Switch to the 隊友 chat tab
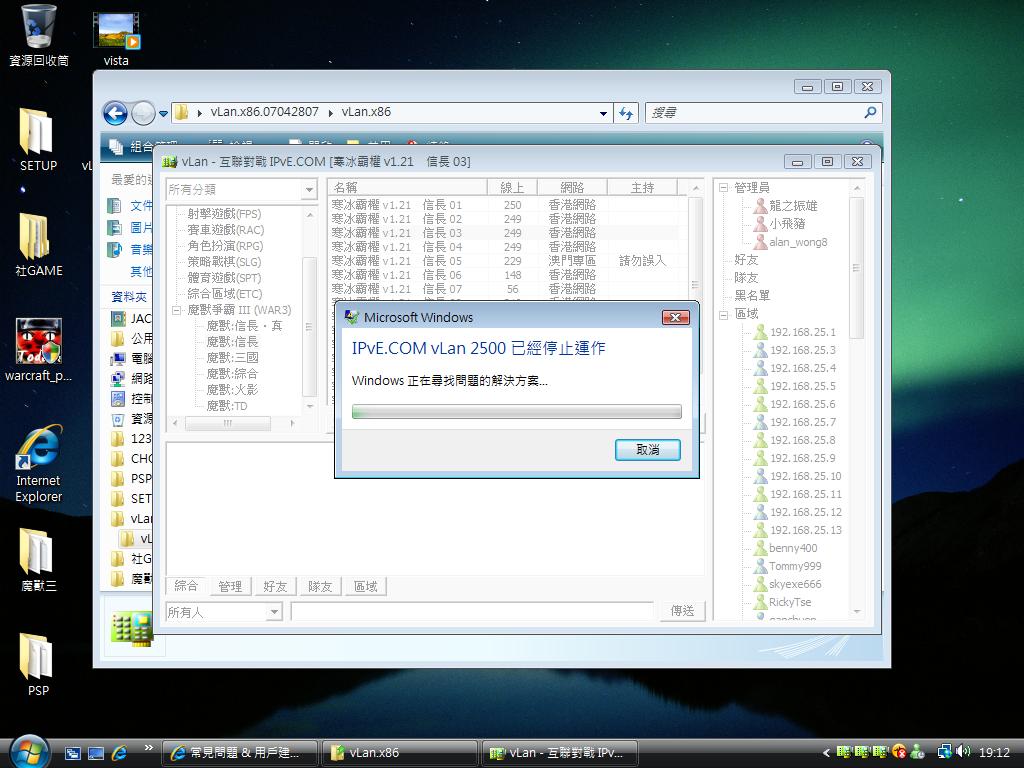This screenshot has height=768, width=1024. click(320, 586)
